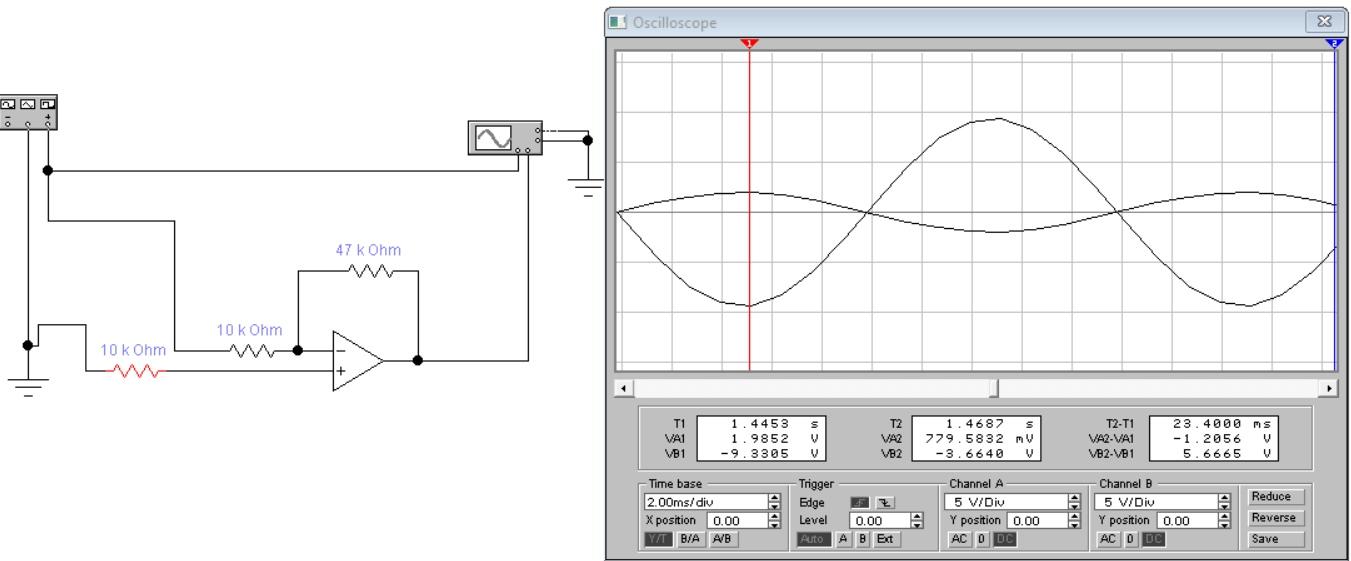
Task: Switch display mode to Y/T
Action: [x=658, y=539]
